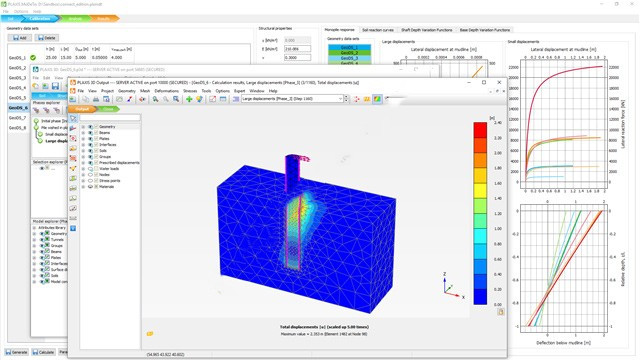Click the first phase icon in Phases explorer toolbar

click(x=36, y=110)
